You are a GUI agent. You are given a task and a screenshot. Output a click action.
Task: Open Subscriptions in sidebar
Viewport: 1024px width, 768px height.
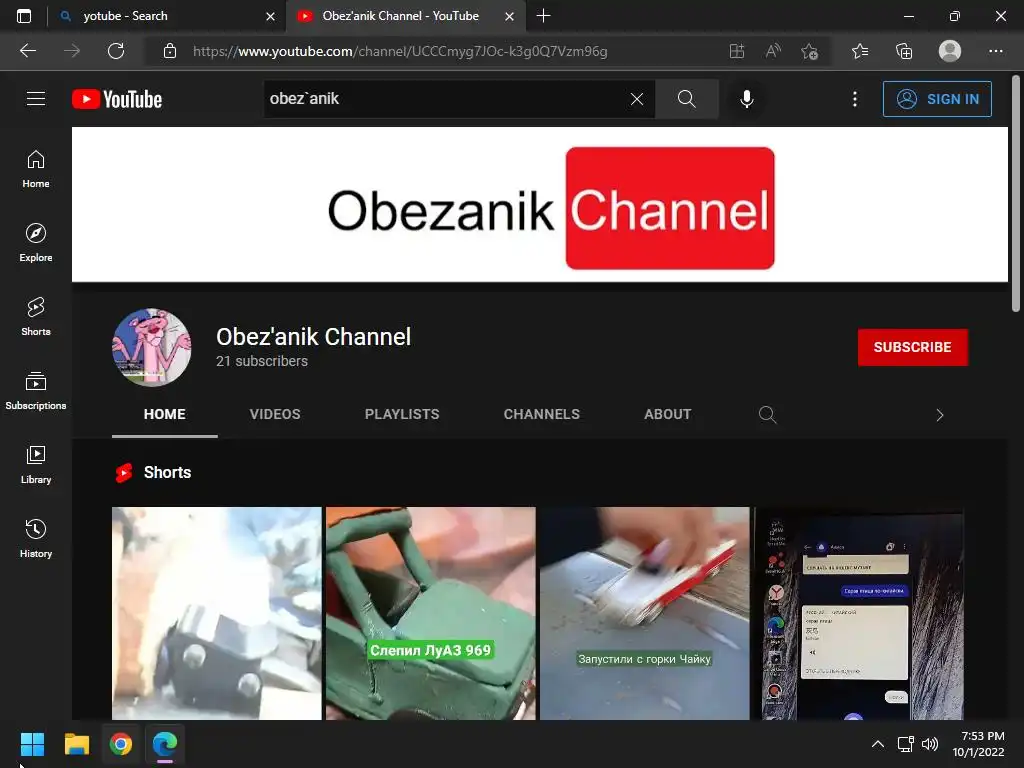pyautogui.click(x=36, y=391)
